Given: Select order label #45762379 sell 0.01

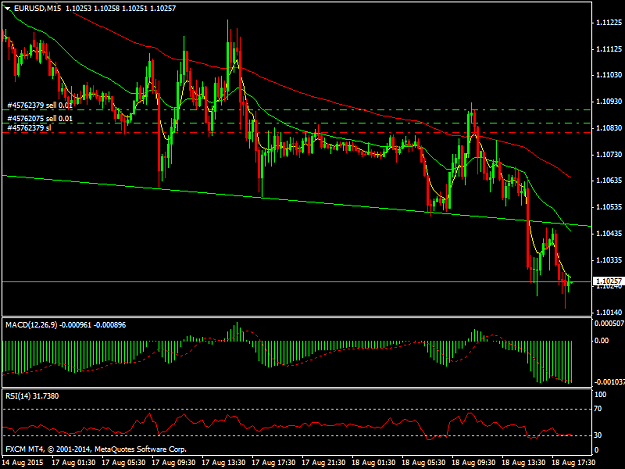Looking at the screenshot, I should click(40, 105).
